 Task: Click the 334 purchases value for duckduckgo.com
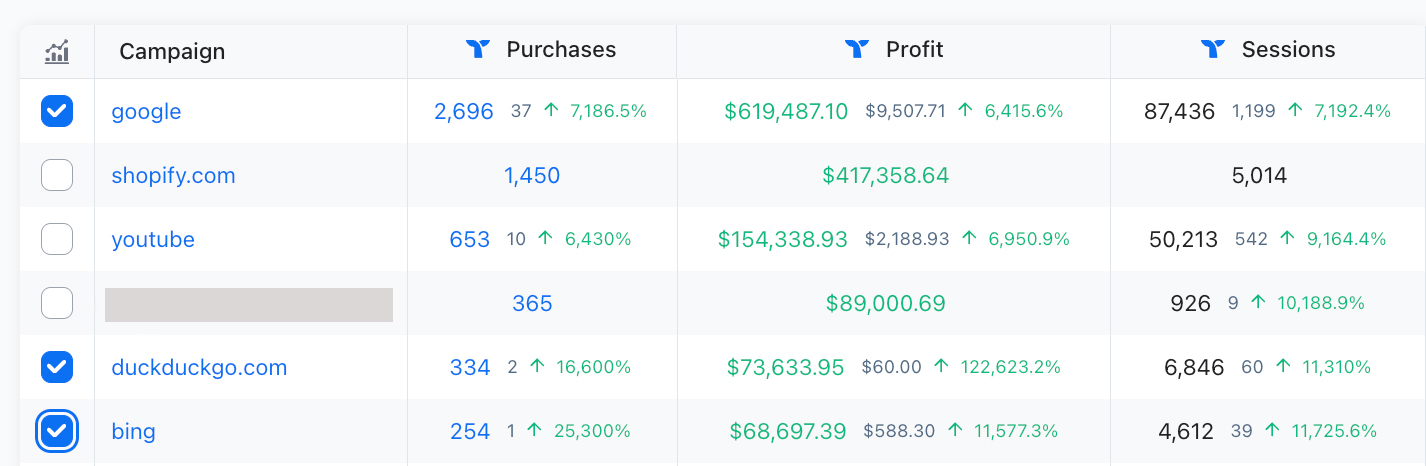tap(470, 367)
